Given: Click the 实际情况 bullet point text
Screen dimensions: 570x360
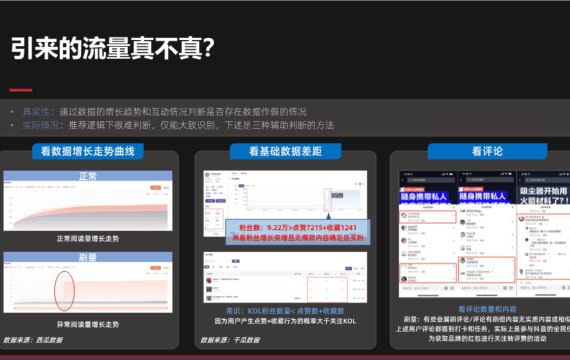Looking at the screenshot, I should 178,125.
